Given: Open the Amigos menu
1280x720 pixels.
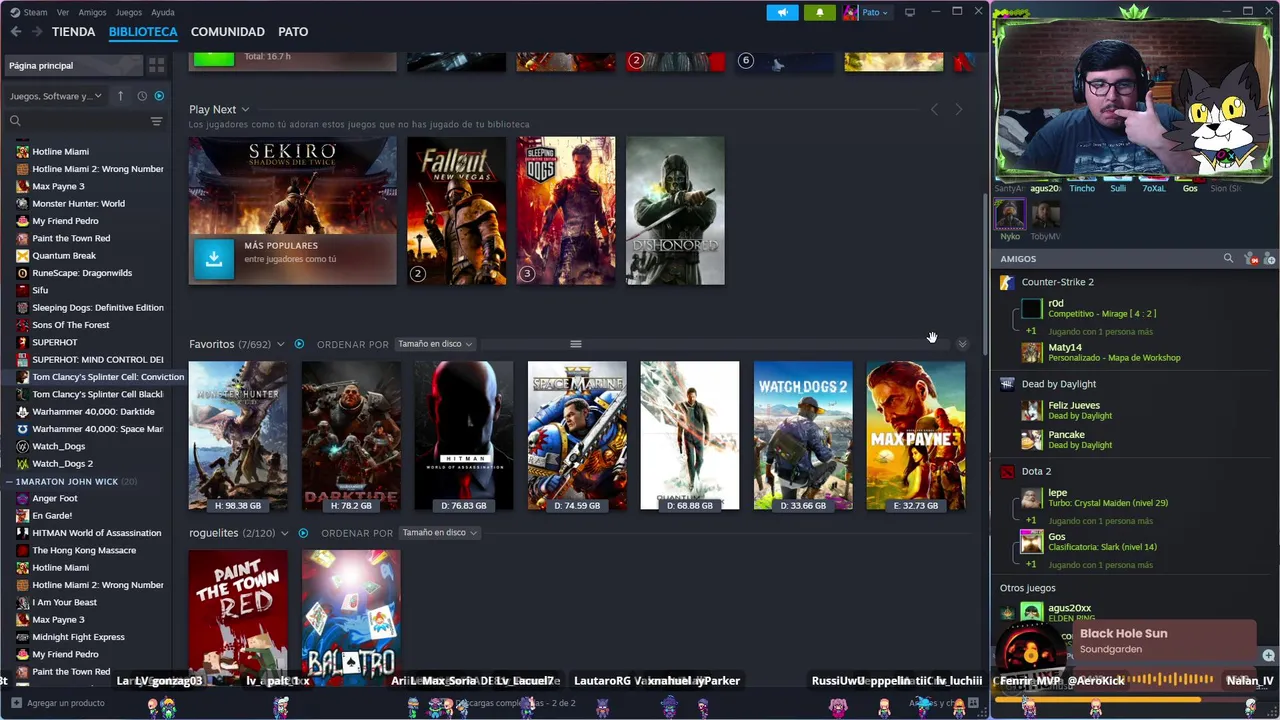Looking at the screenshot, I should 92,12.
